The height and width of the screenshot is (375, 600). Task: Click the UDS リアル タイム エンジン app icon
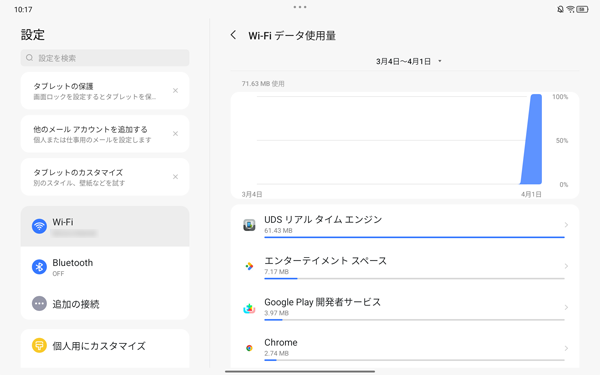click(249, 225)
